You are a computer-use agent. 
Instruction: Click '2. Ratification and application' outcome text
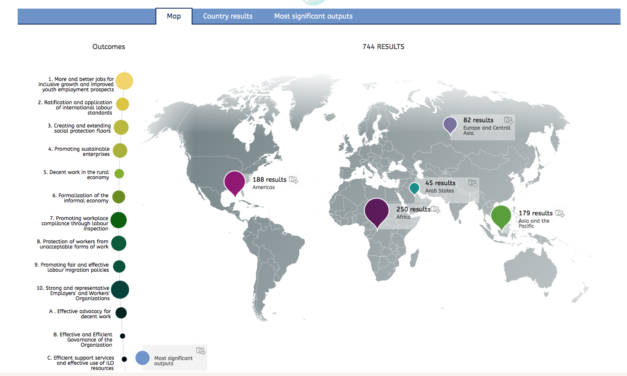75,107
